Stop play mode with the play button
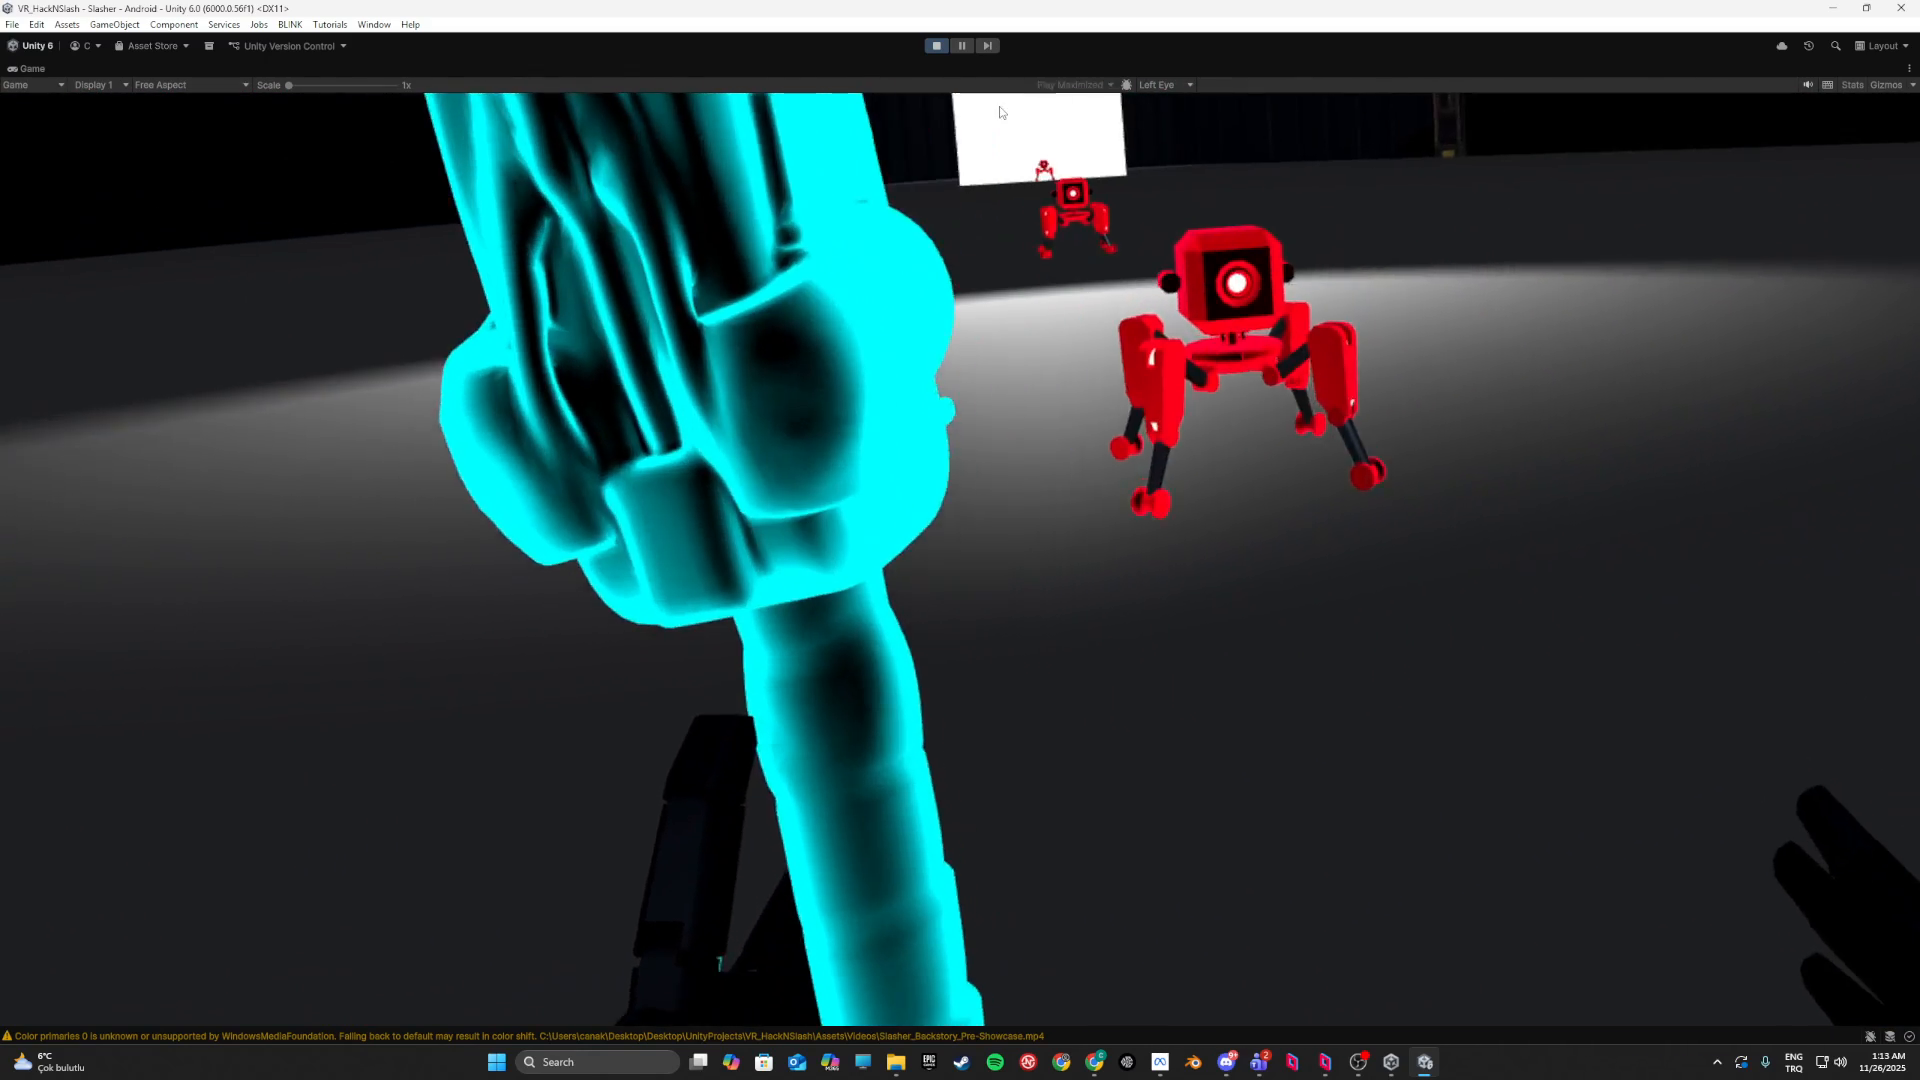1920x1080 pixels. (936, 46)
